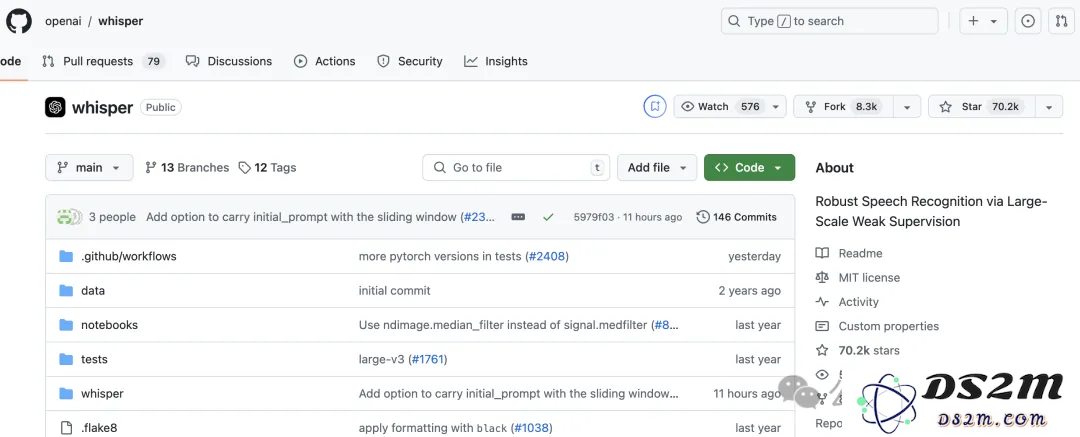
Task: View the 13 Branches link
Action: coord(187,167)
